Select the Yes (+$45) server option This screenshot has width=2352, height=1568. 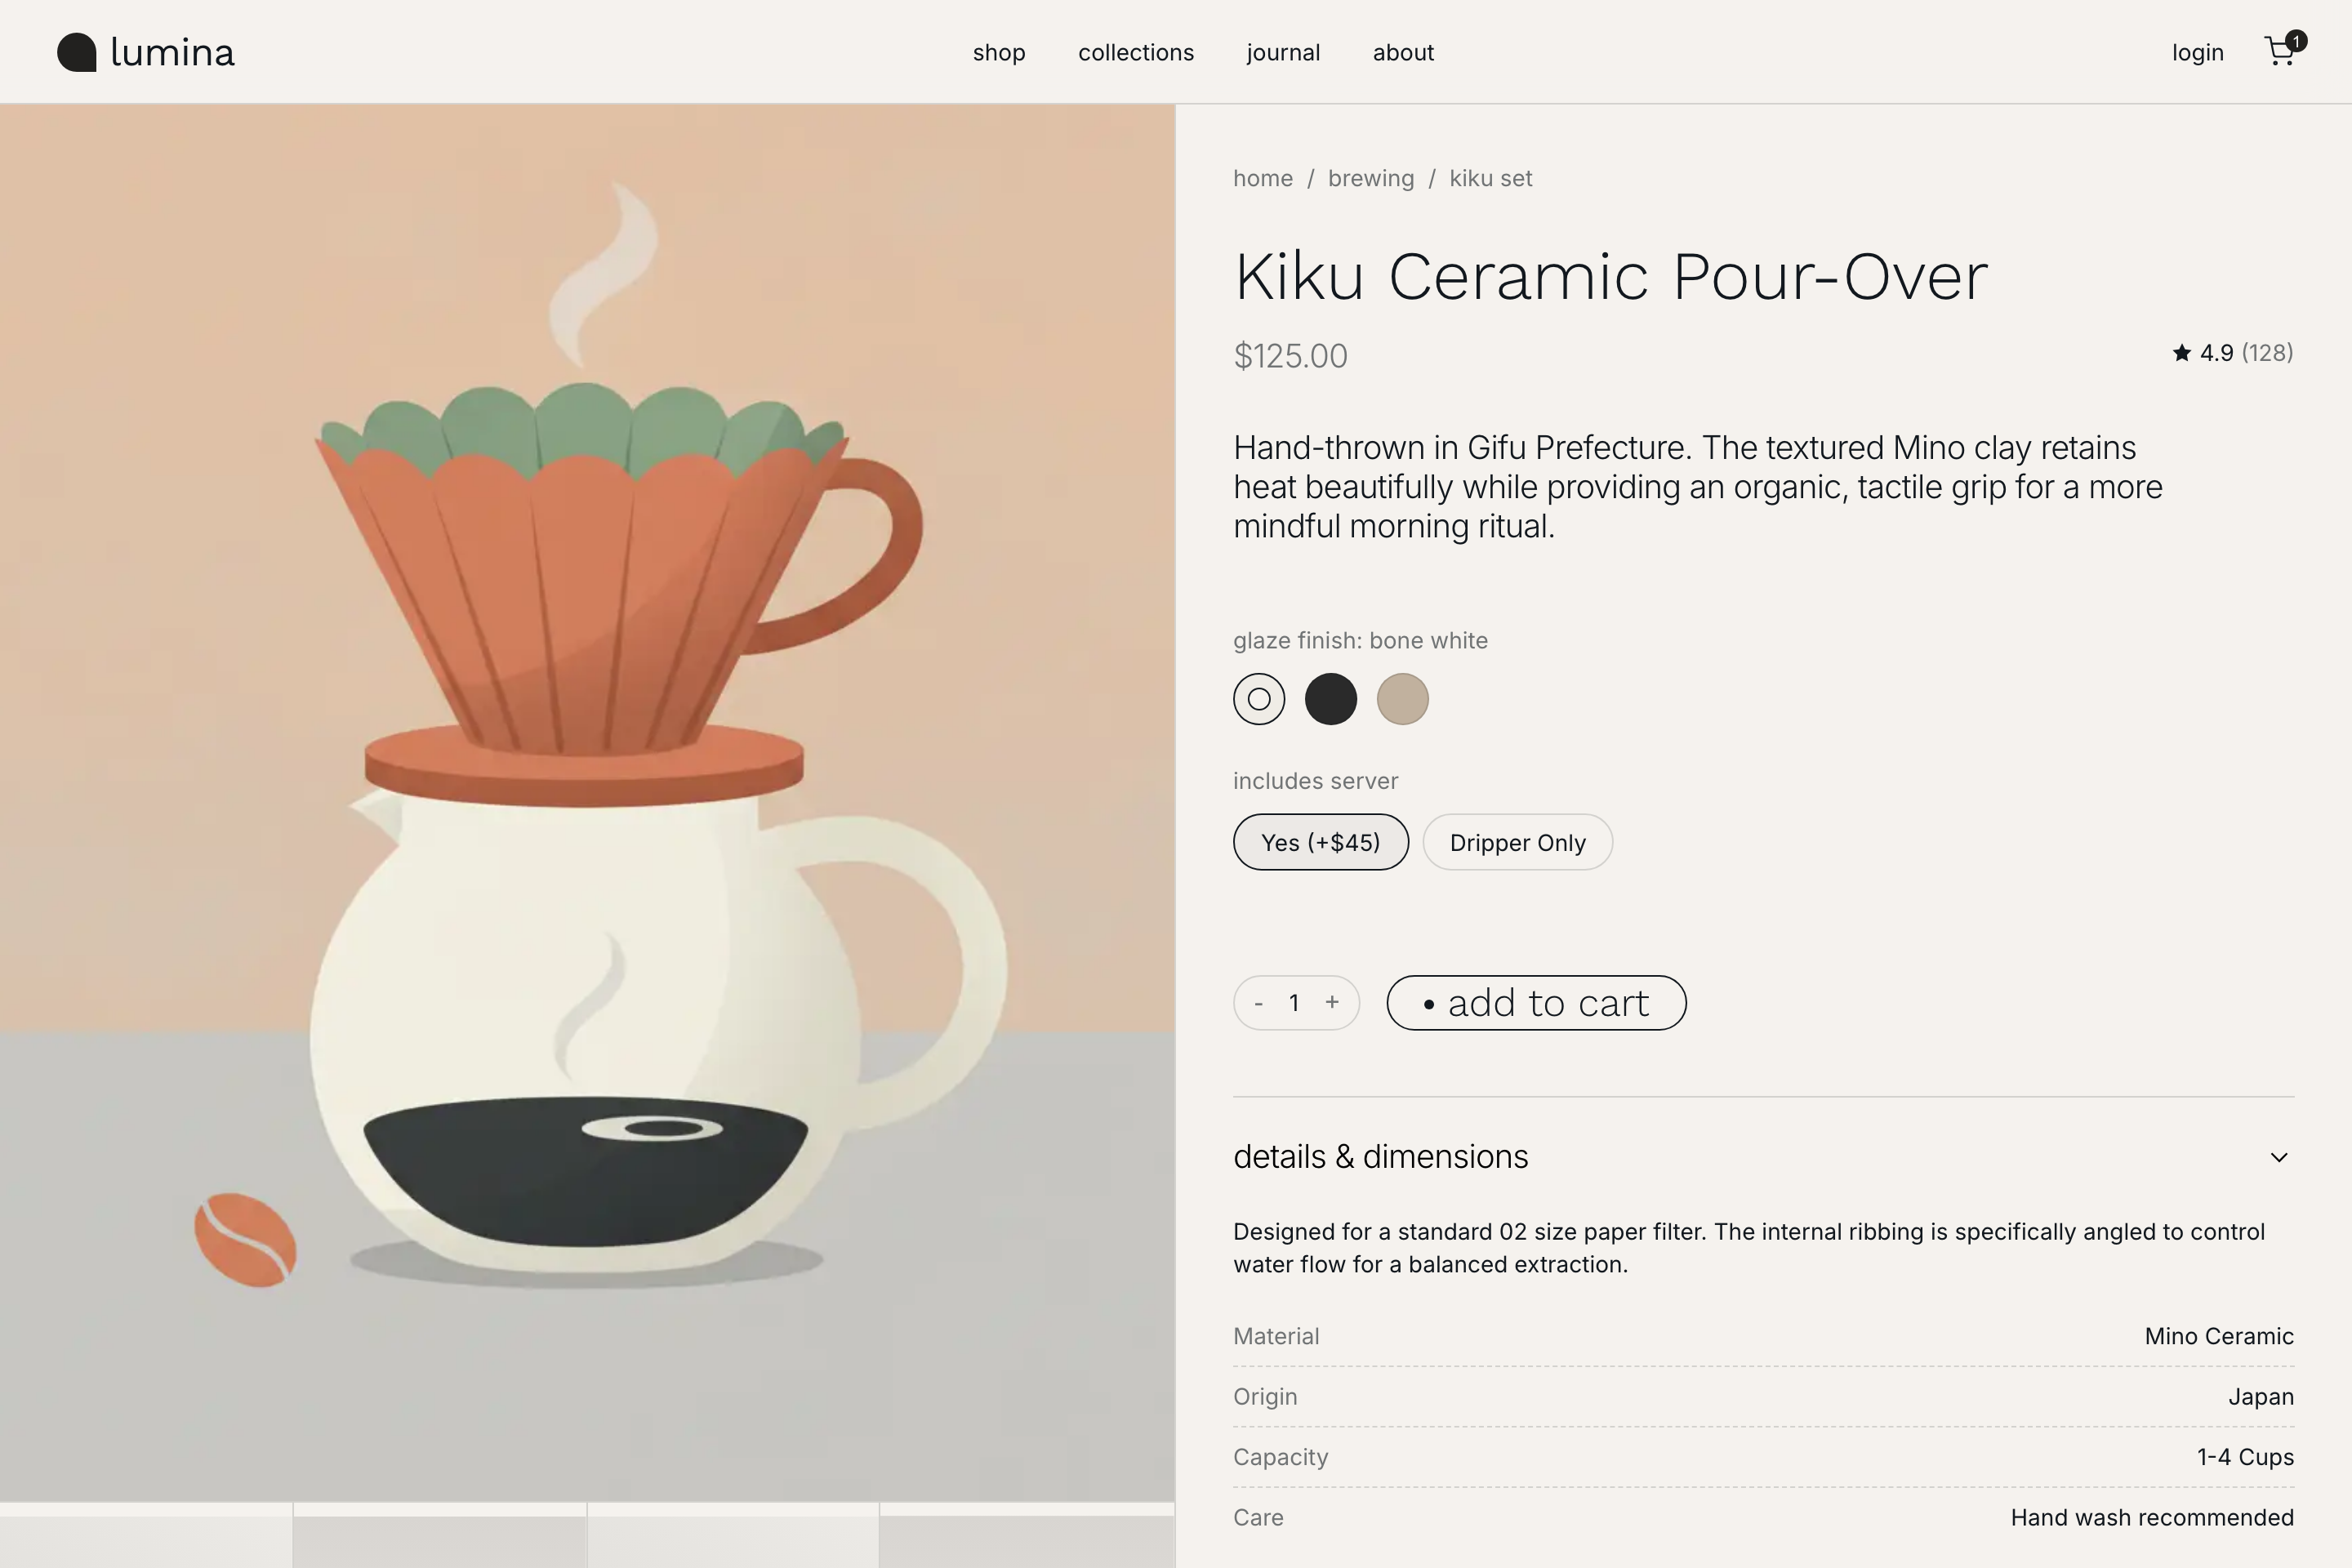[x=1321, y=842]
